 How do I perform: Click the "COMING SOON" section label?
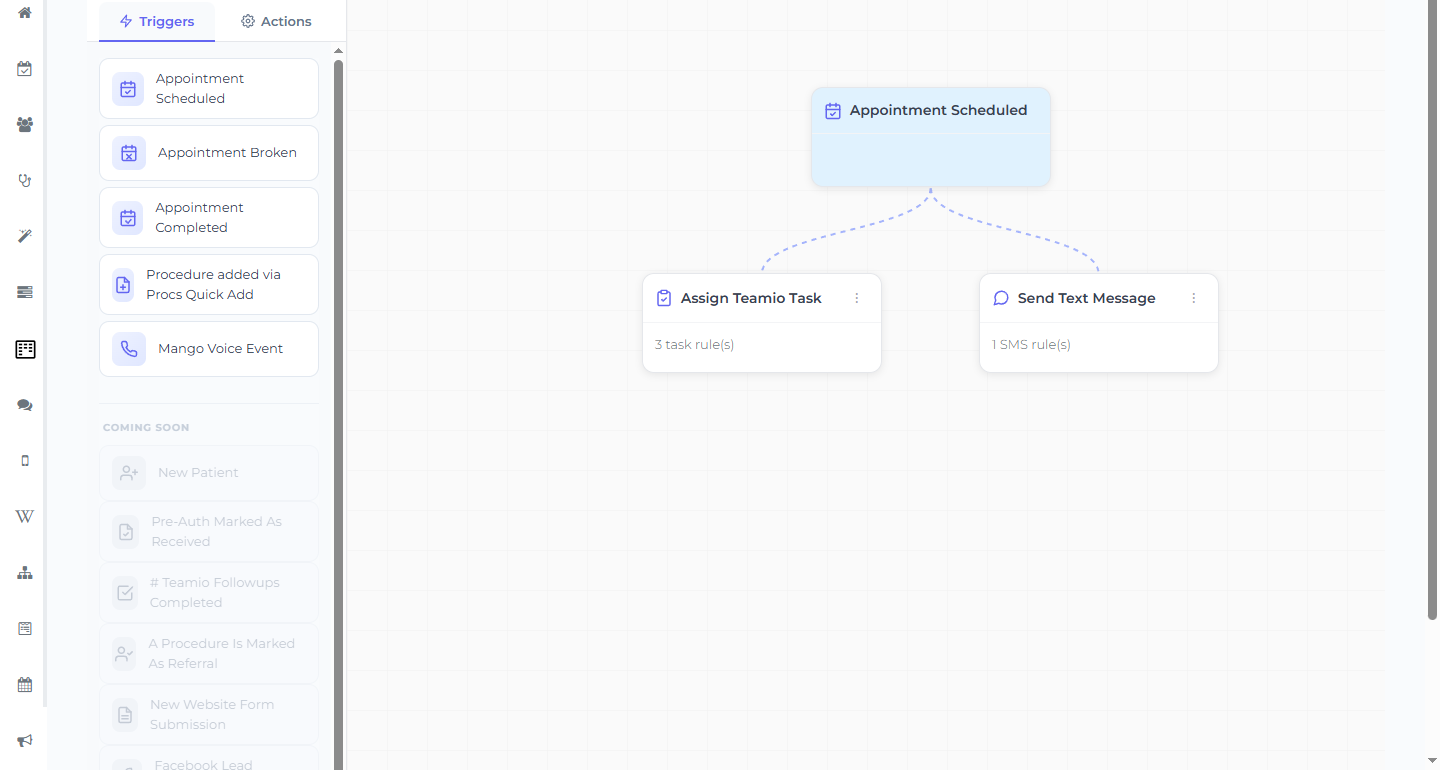coord(146,428)
